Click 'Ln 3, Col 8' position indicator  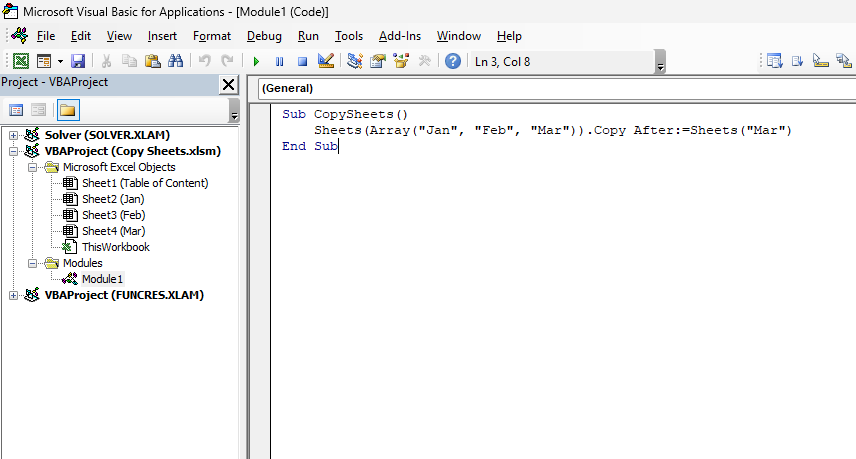pyautogui.click(x=502, y=62)
